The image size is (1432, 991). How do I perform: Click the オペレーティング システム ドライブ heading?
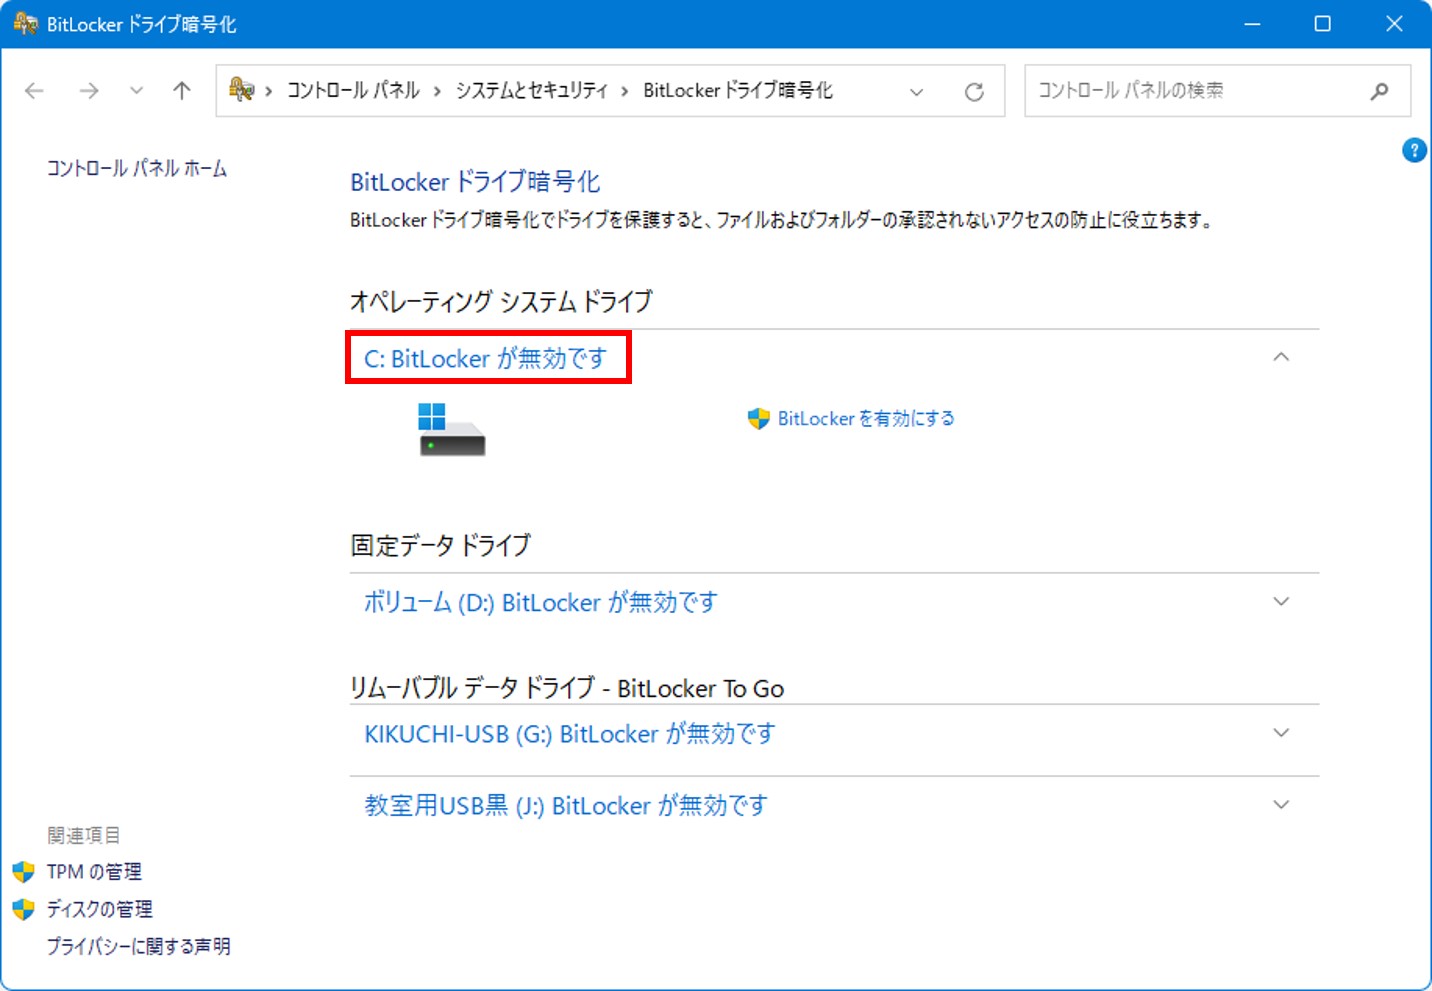click(501, 301)
